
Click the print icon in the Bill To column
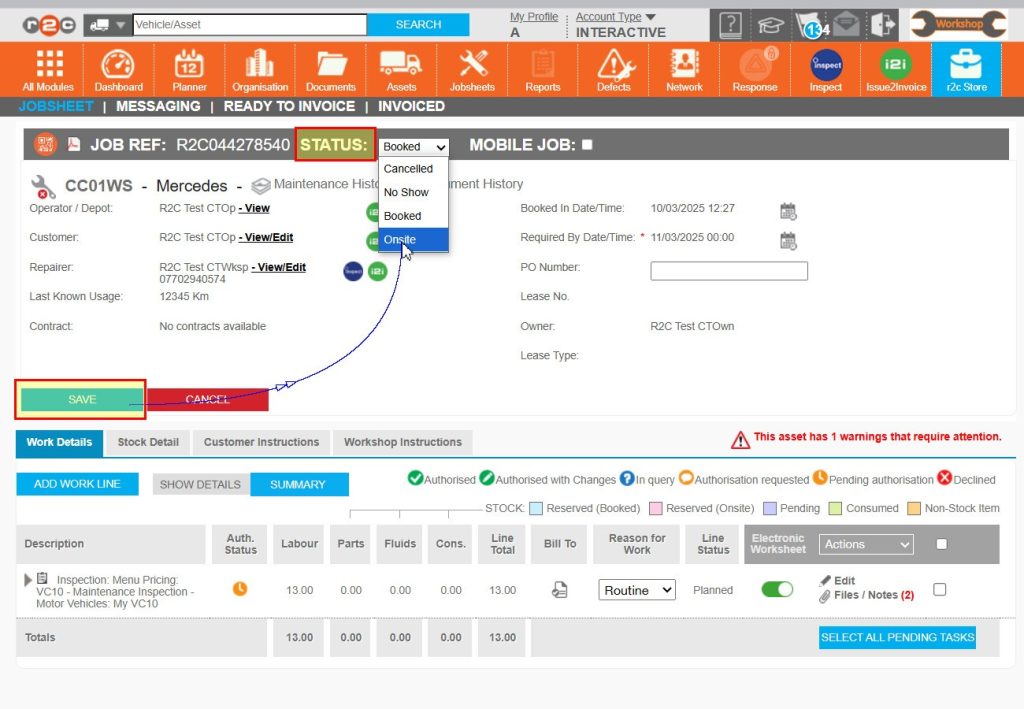pos(559,590)
